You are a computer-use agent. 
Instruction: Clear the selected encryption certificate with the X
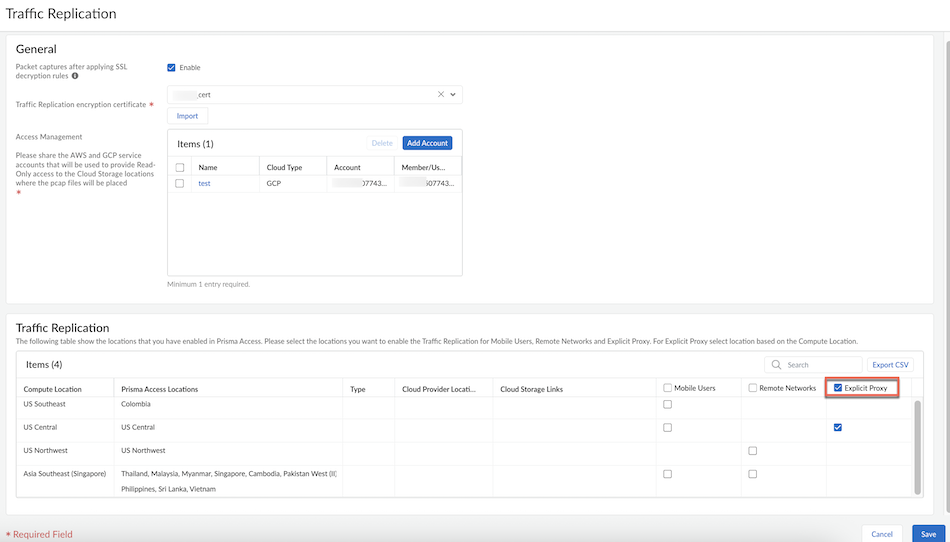point(441,95)
